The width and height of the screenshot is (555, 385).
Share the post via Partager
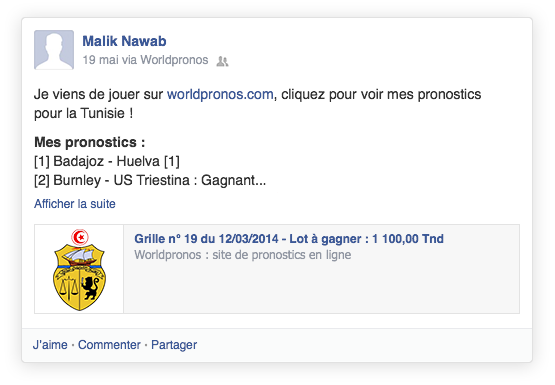(x=174, y=345)
